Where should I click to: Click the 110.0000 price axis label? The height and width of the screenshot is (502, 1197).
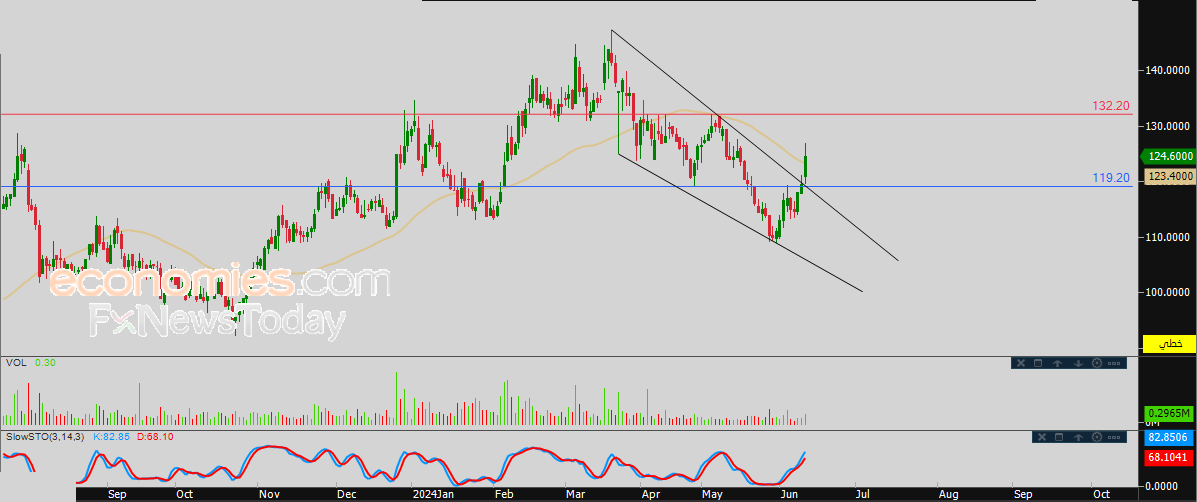coord(1168,237)
